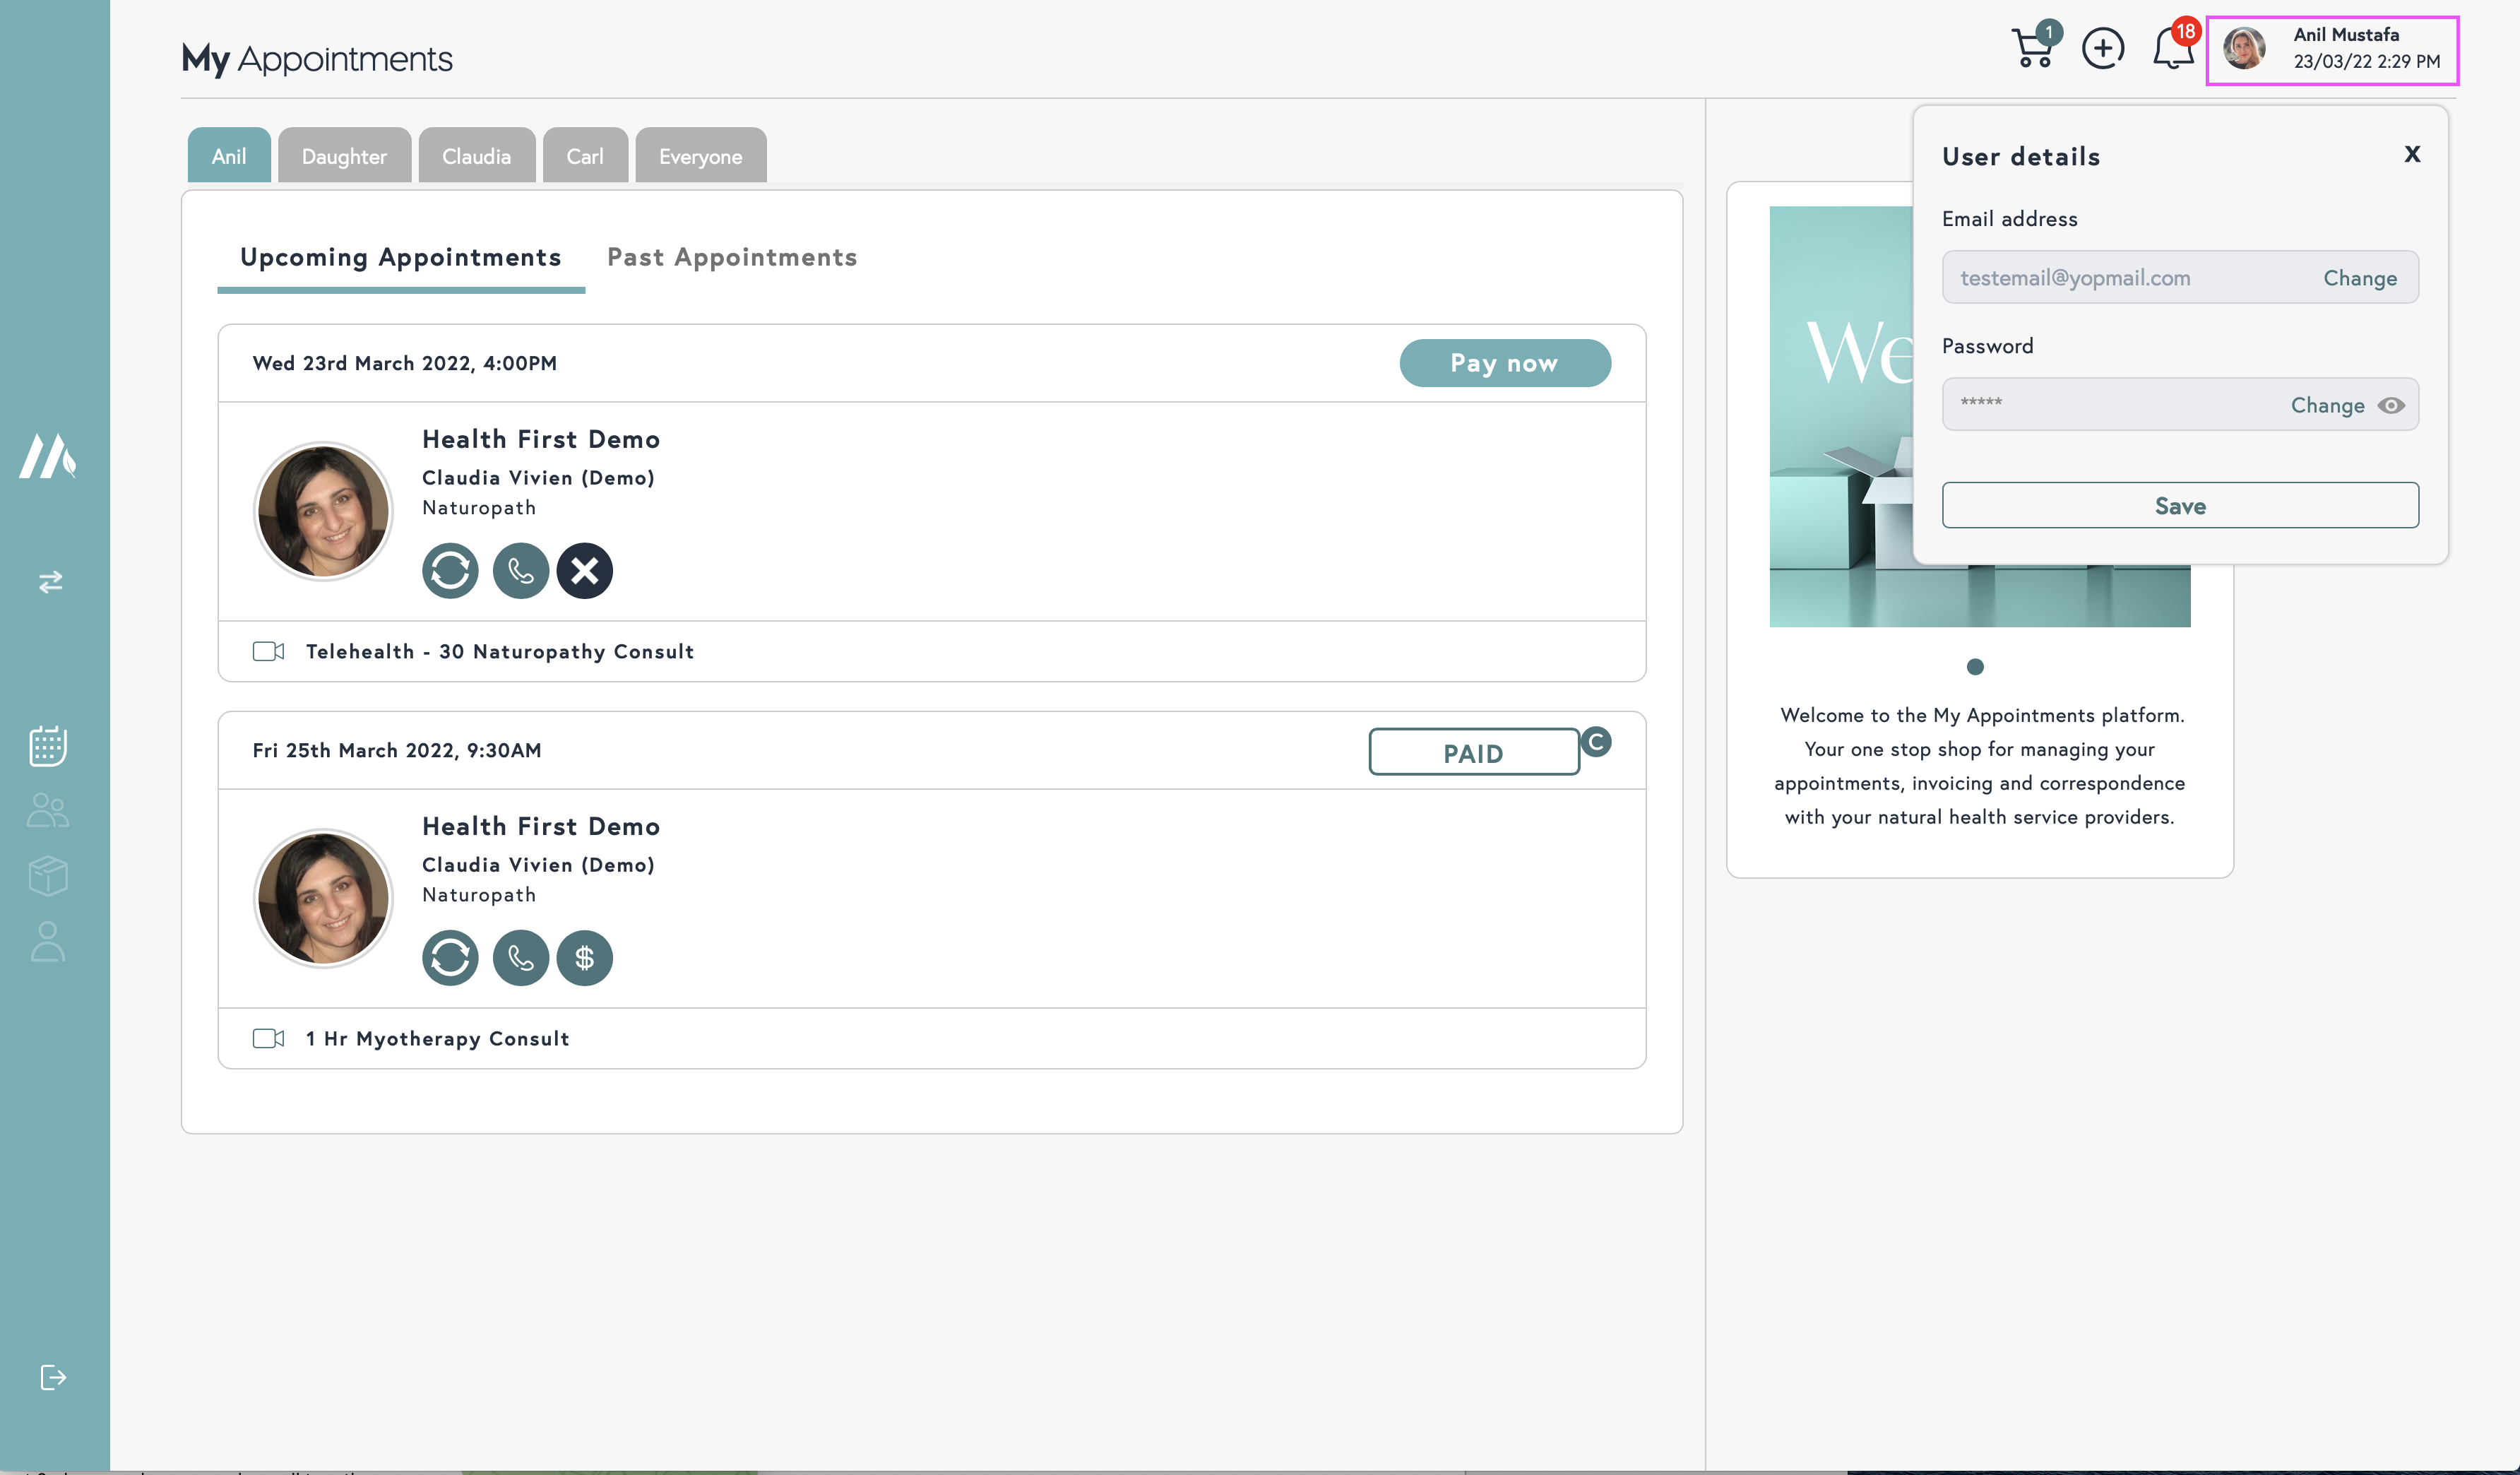2520x1475 pixels.
Task: Click the carousel dot indicator under welcome image
Action: coord(1974,667)
